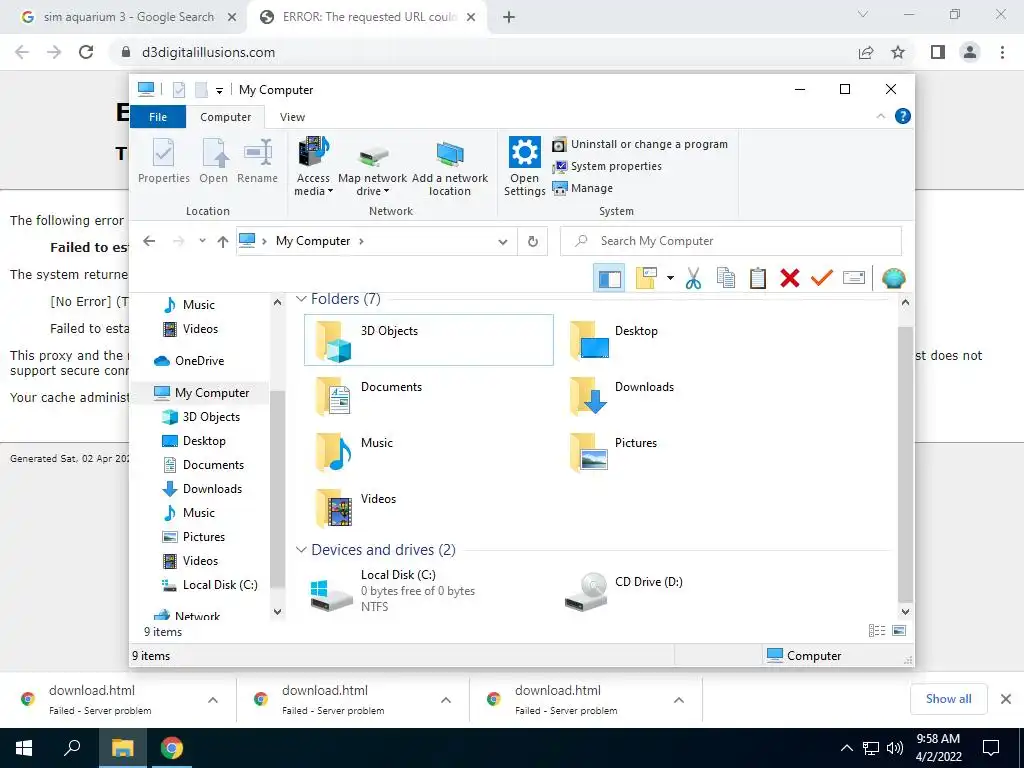Go up one folder level
The image size is (1024, 768).
[x=223, y=242]
